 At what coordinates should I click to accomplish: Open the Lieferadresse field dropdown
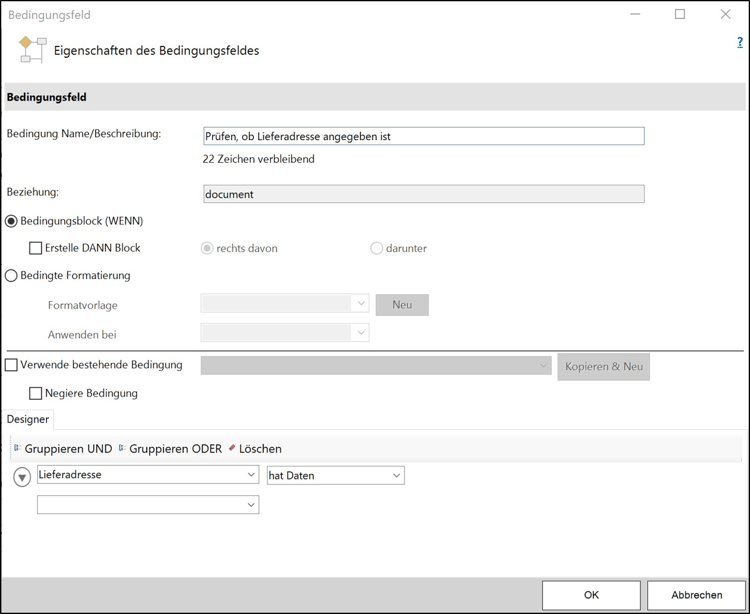(148, 475)
